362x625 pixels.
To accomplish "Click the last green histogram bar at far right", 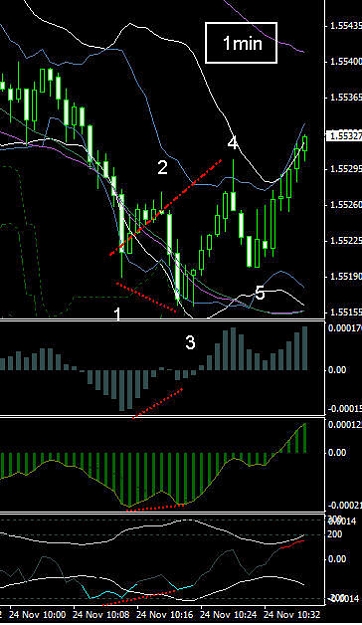I will point(305,438).
